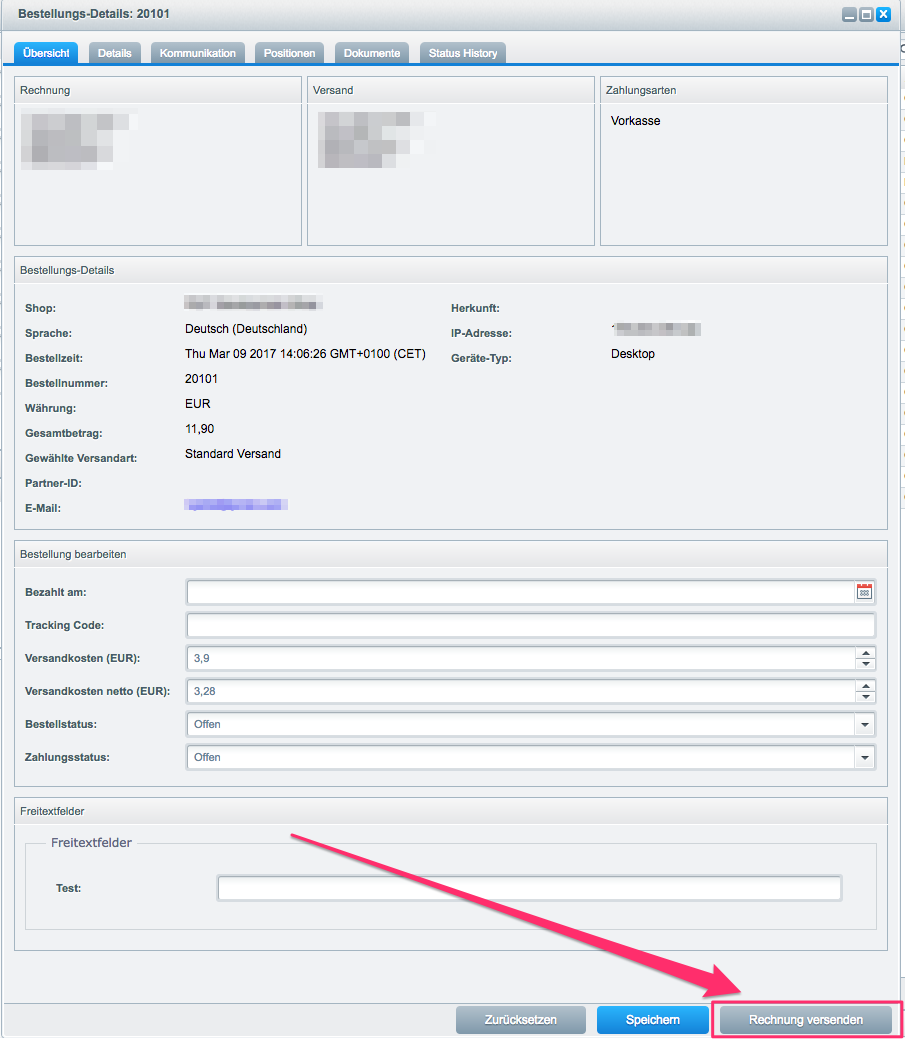Image resolution: width=905 pixels, height=1039 pixels.
Task: Click the Versandkosten netto value field
Action: 521,691
